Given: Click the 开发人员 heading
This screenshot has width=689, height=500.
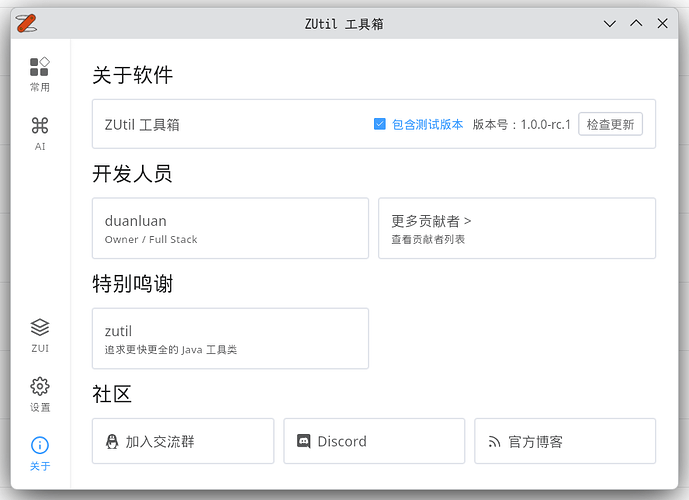Looking at the screenshot, I should click(x=132, y=174).
